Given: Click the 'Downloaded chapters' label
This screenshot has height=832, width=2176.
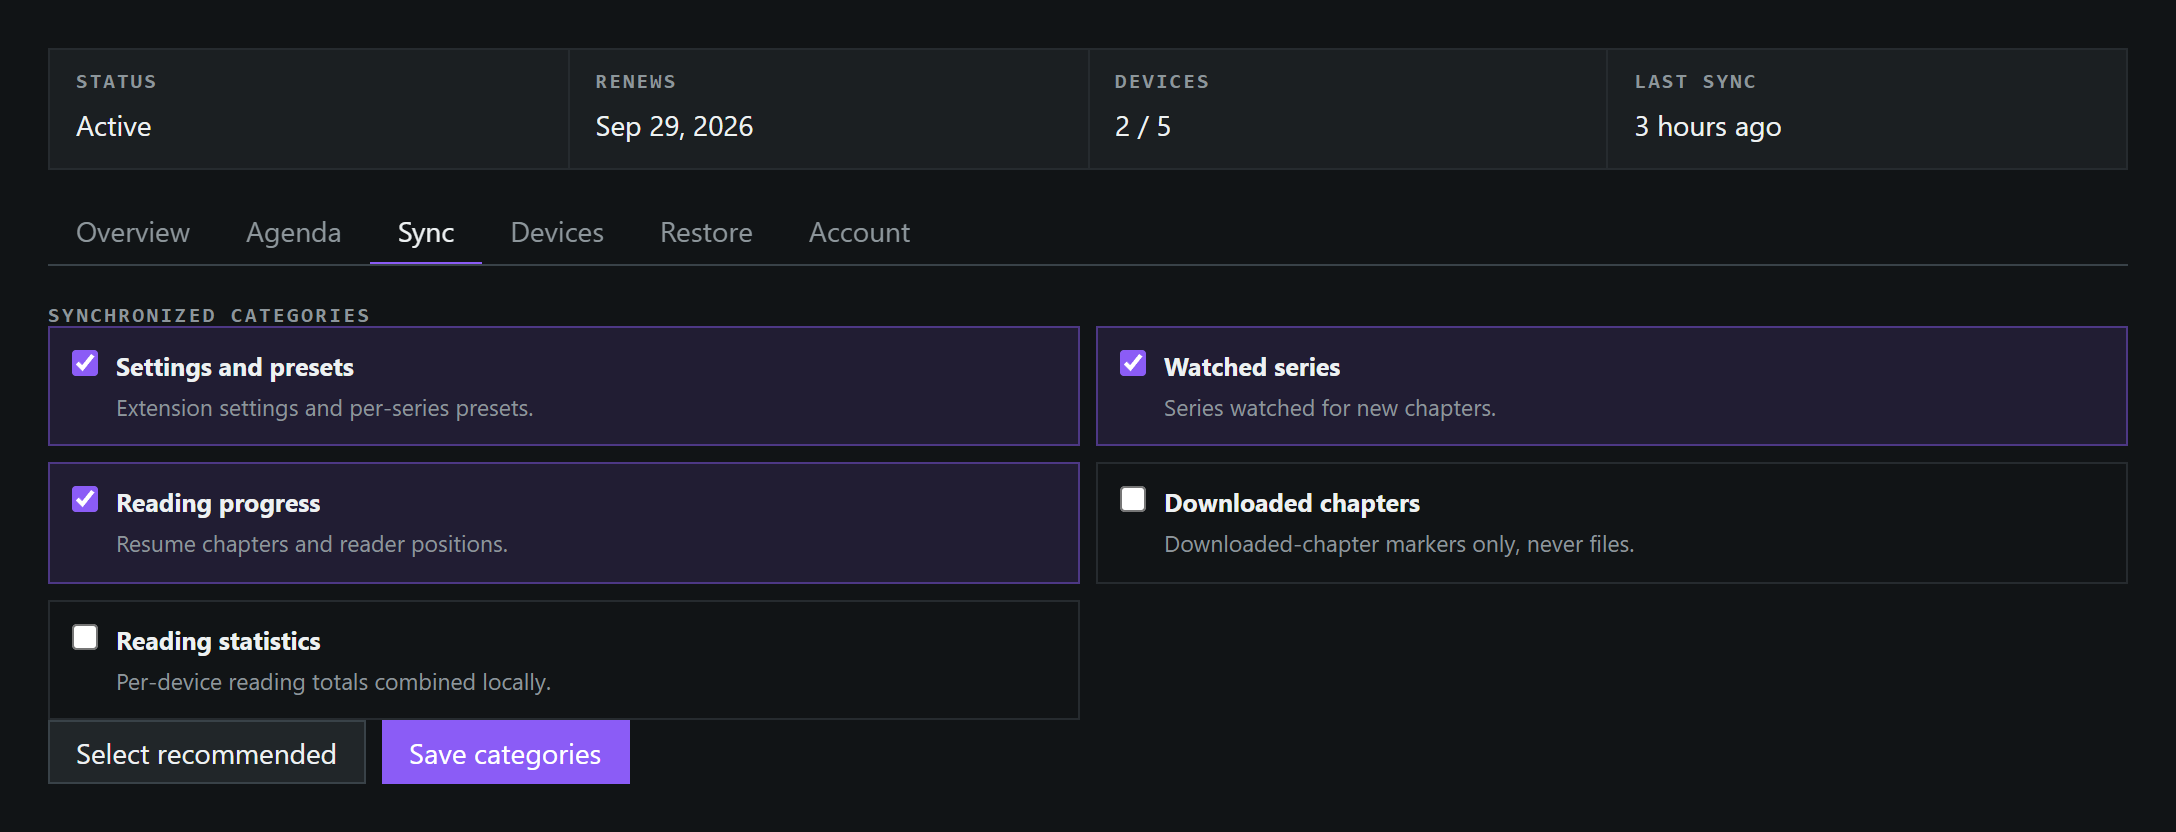Looking at the screenshot, I should [x=1292, y=503].
